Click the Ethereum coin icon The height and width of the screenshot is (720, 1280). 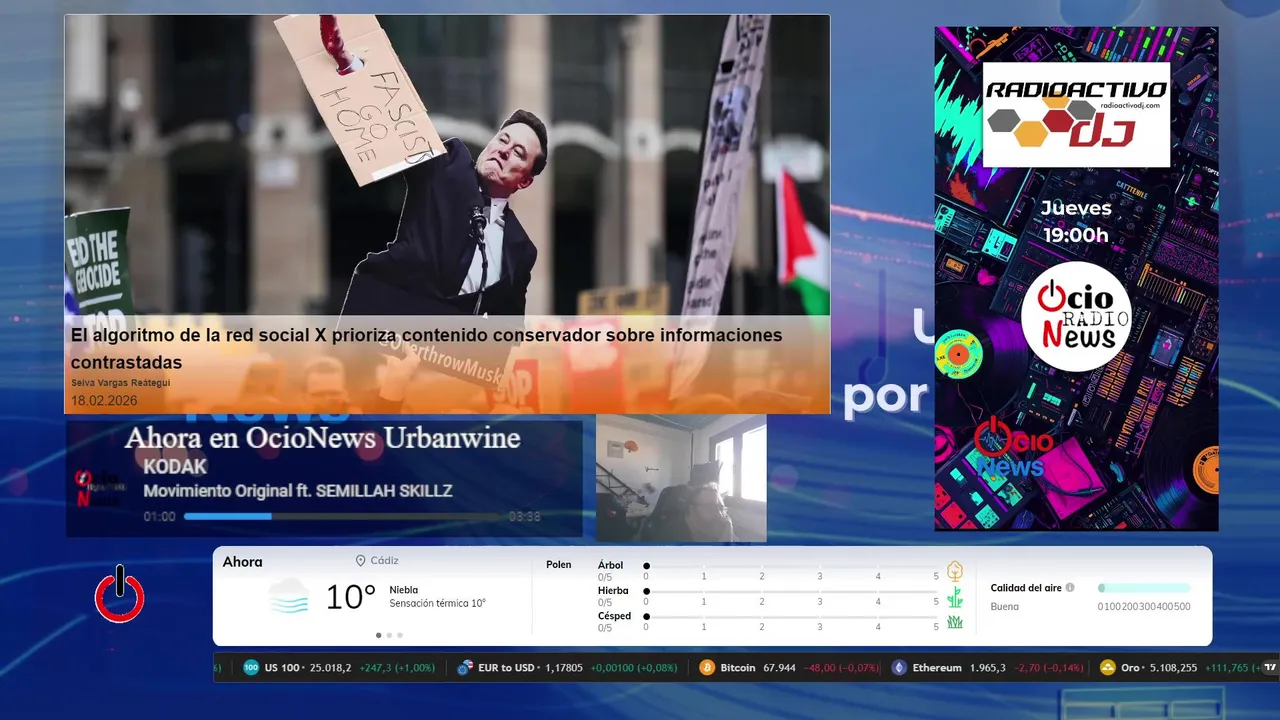(x=899, y=668)
